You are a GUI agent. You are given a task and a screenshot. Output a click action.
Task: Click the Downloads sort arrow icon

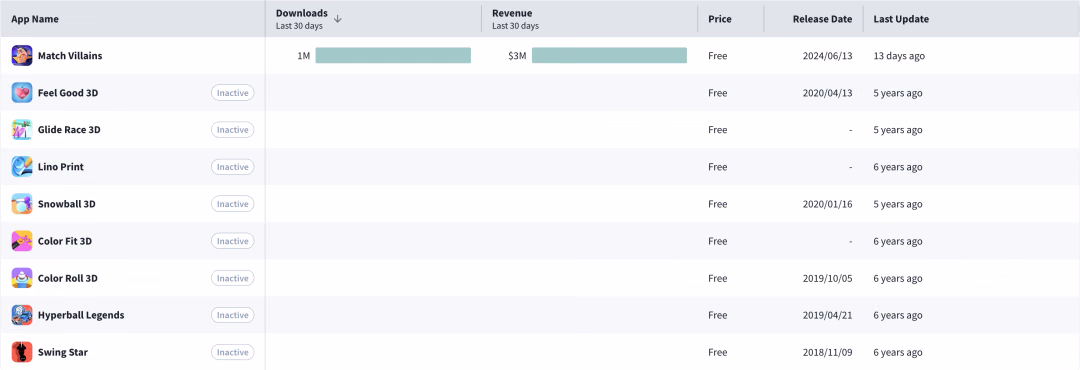(x=338, y=19)
